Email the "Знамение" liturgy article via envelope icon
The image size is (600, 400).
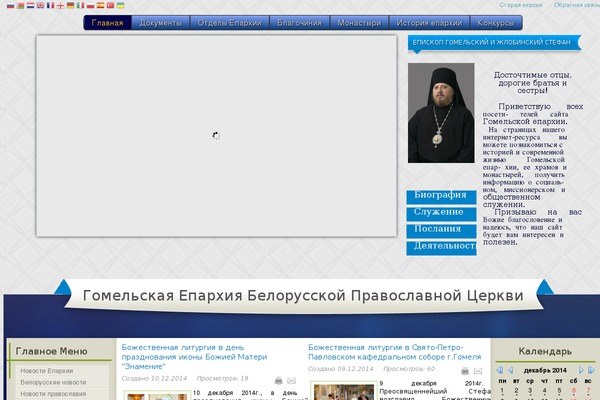click(292, 380)
